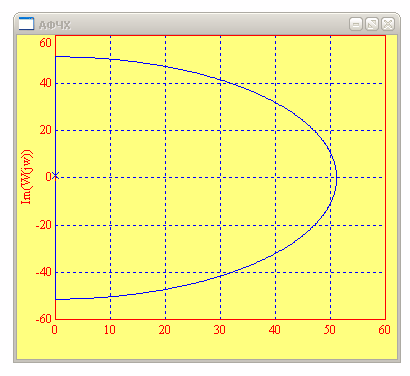This screenshot has width=410, height=376.
Task: Minimize the АФЧХ window
Action: [x=356, y=24]
